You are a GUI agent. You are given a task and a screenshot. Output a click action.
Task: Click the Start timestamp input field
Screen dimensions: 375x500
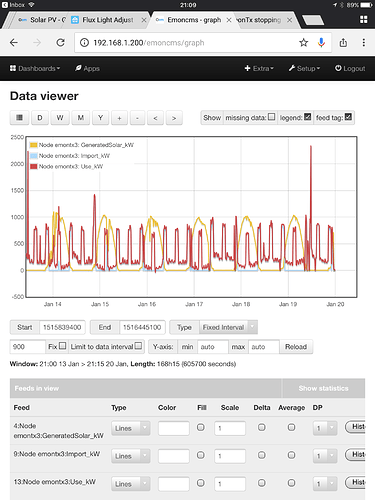pos(62,327)
